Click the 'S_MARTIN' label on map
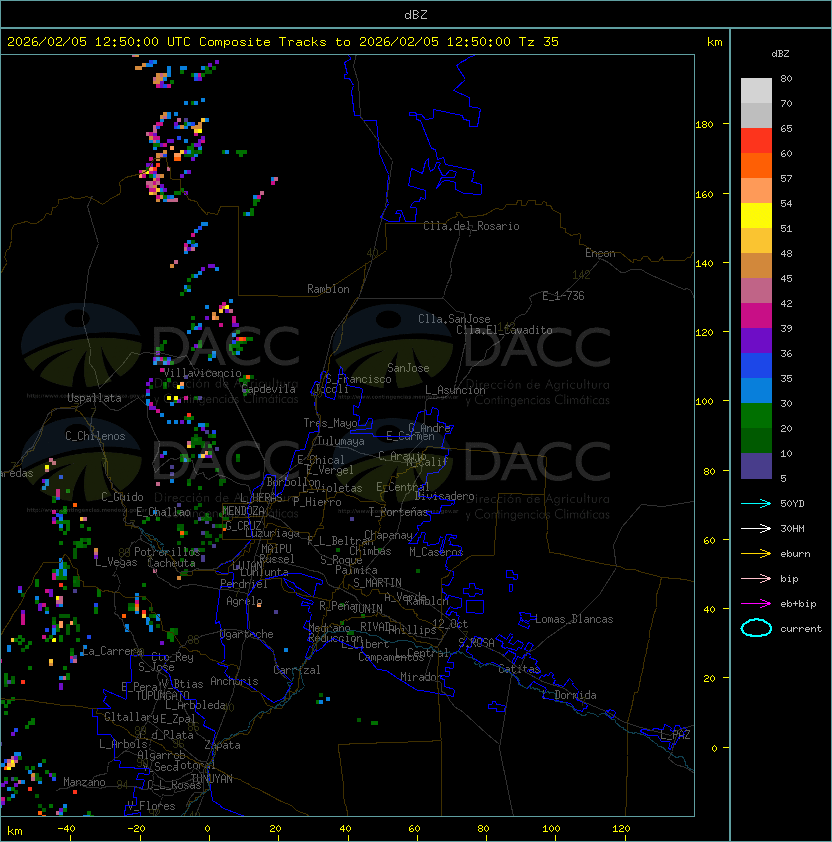This screenshot has height=842, width=832. coord(377,583)
